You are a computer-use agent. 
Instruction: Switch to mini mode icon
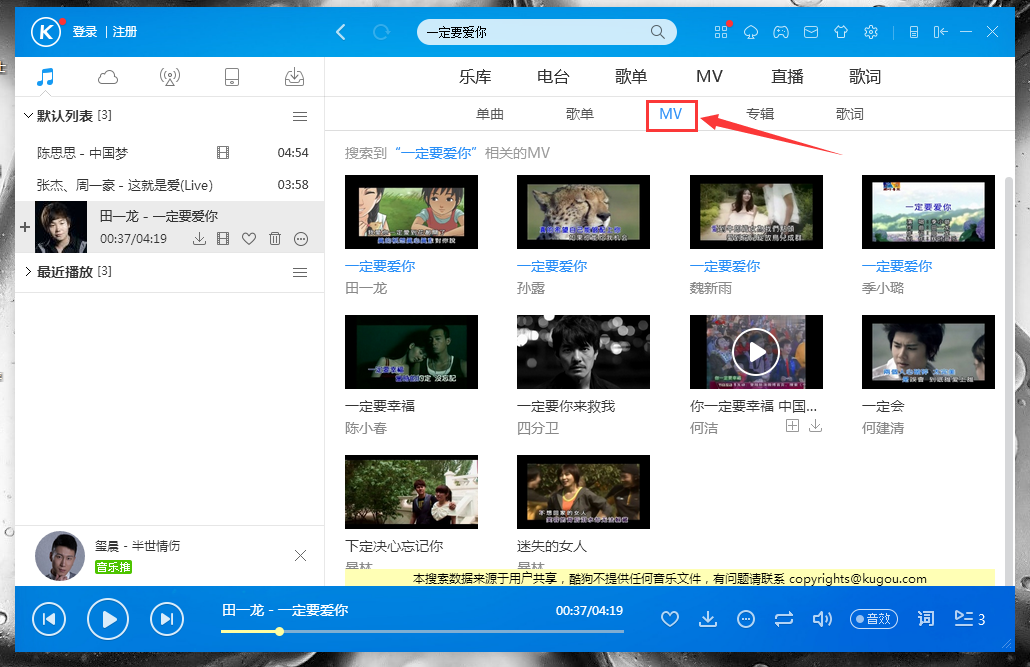click(x=940, y=32)
